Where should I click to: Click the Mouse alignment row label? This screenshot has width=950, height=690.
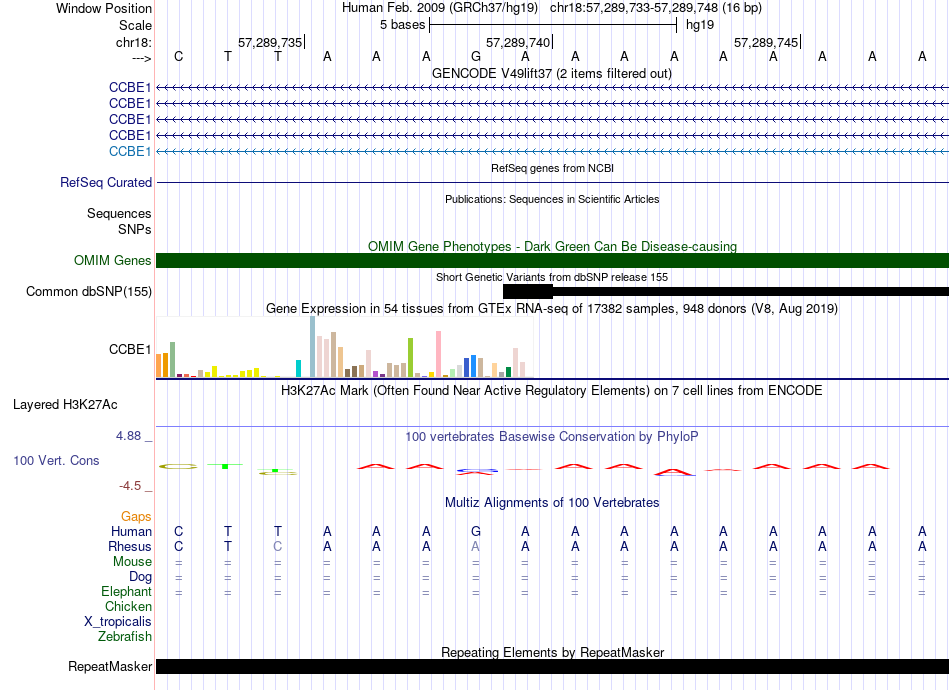point(132,562)
